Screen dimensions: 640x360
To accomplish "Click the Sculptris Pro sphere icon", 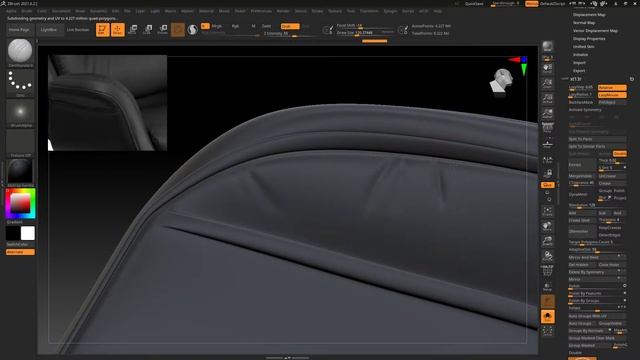I will (192, 30).
